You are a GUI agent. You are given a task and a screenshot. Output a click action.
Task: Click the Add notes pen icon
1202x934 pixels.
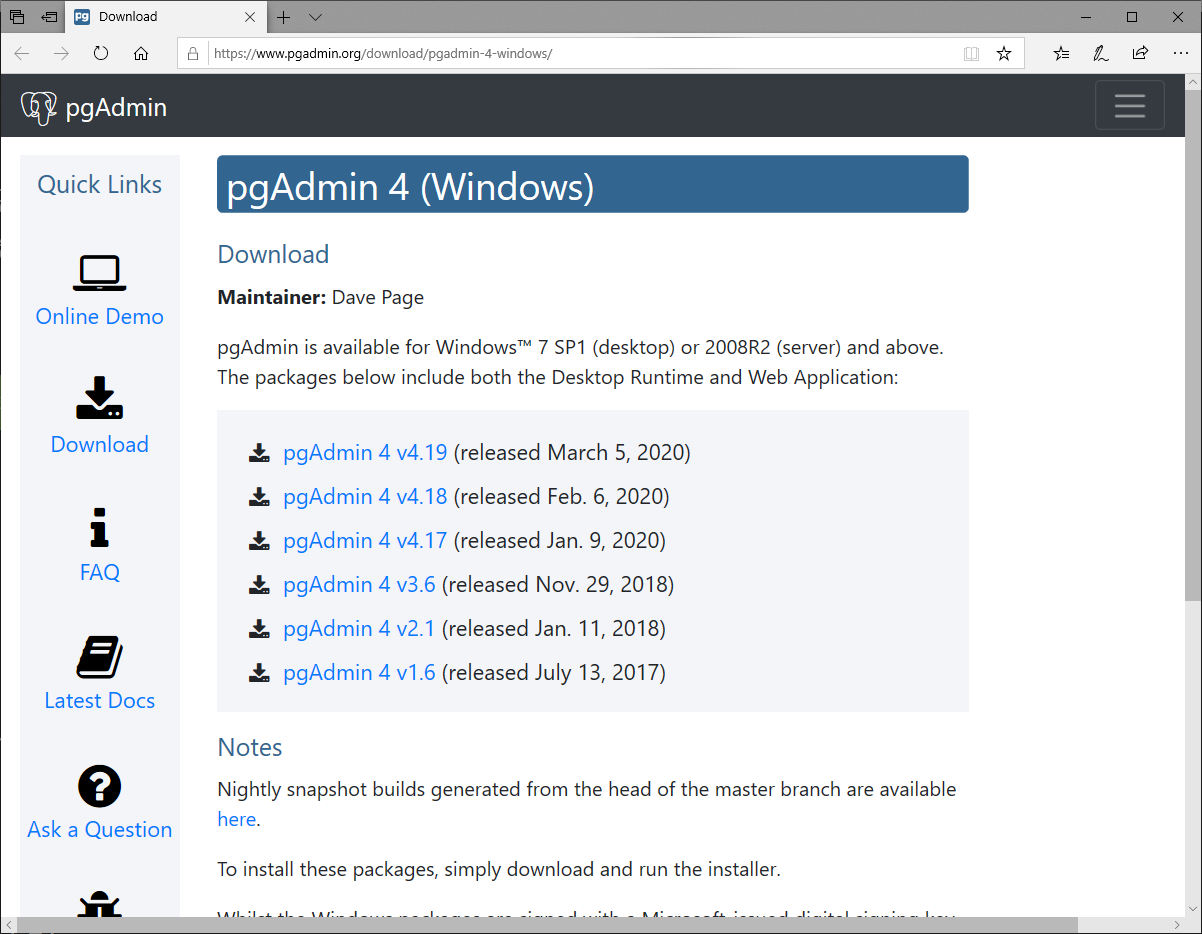[1101, 53]
